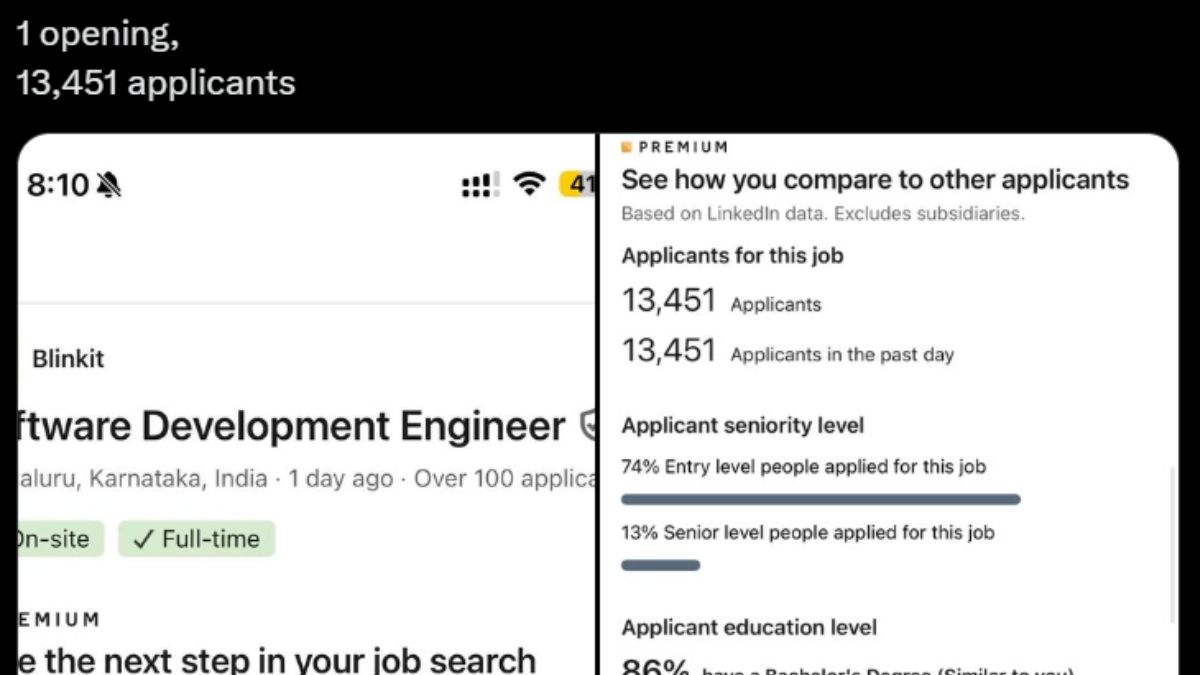Select the Full-time job type chip
This screenshot has height=675, width=1200.
tap(196, 540)
